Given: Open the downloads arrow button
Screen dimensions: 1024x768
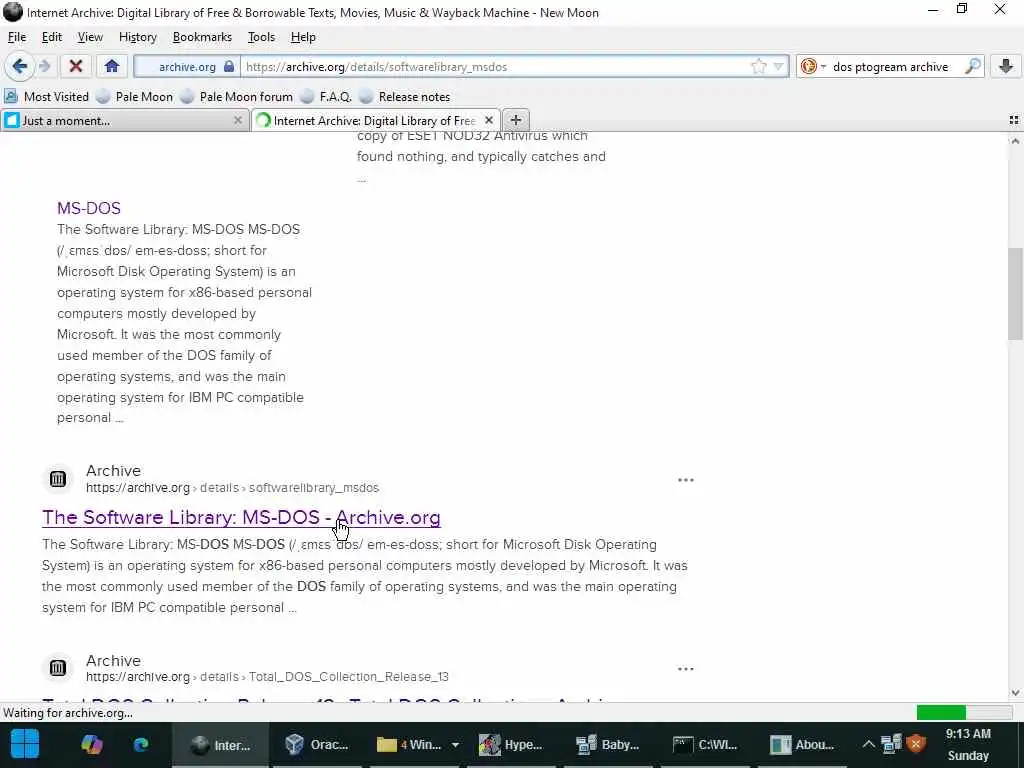Looking at the screenshot, I should point(1006,66).
